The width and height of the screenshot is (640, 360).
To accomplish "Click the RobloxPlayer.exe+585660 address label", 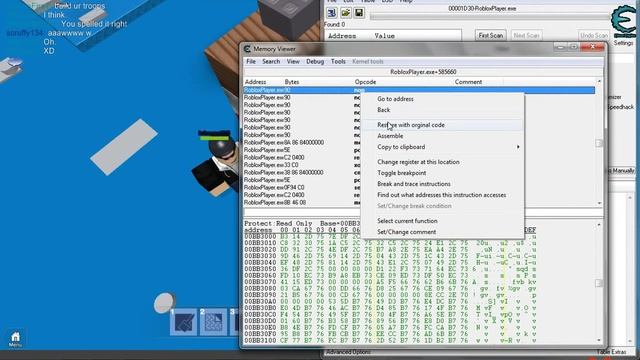I will [x=423, y=72].
